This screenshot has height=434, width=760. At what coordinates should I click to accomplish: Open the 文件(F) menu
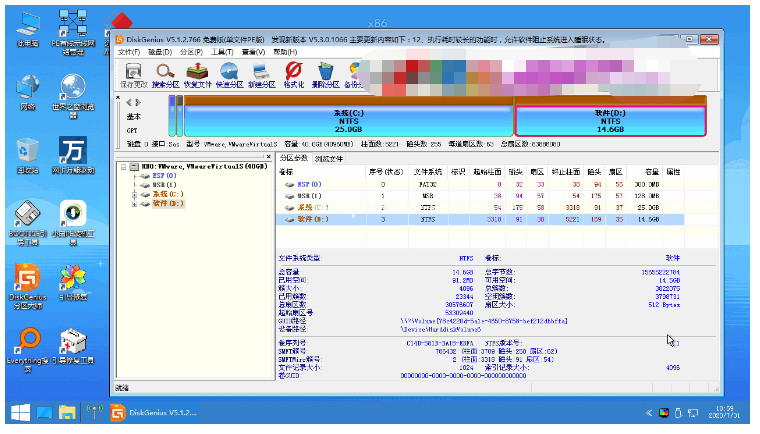[x=129, y=51]
